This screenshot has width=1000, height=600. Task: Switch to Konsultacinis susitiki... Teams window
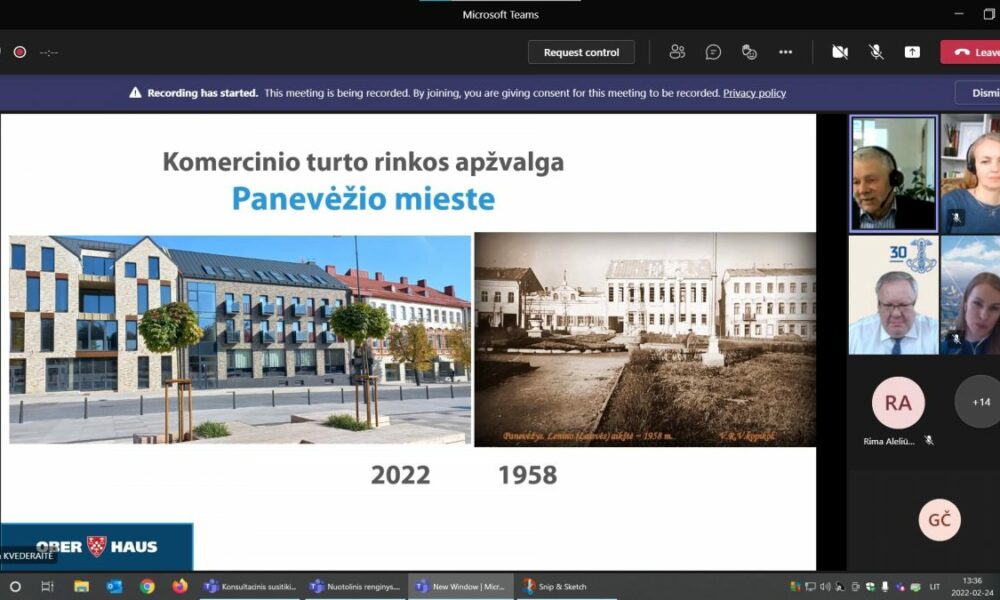click(x=250, y=587)
